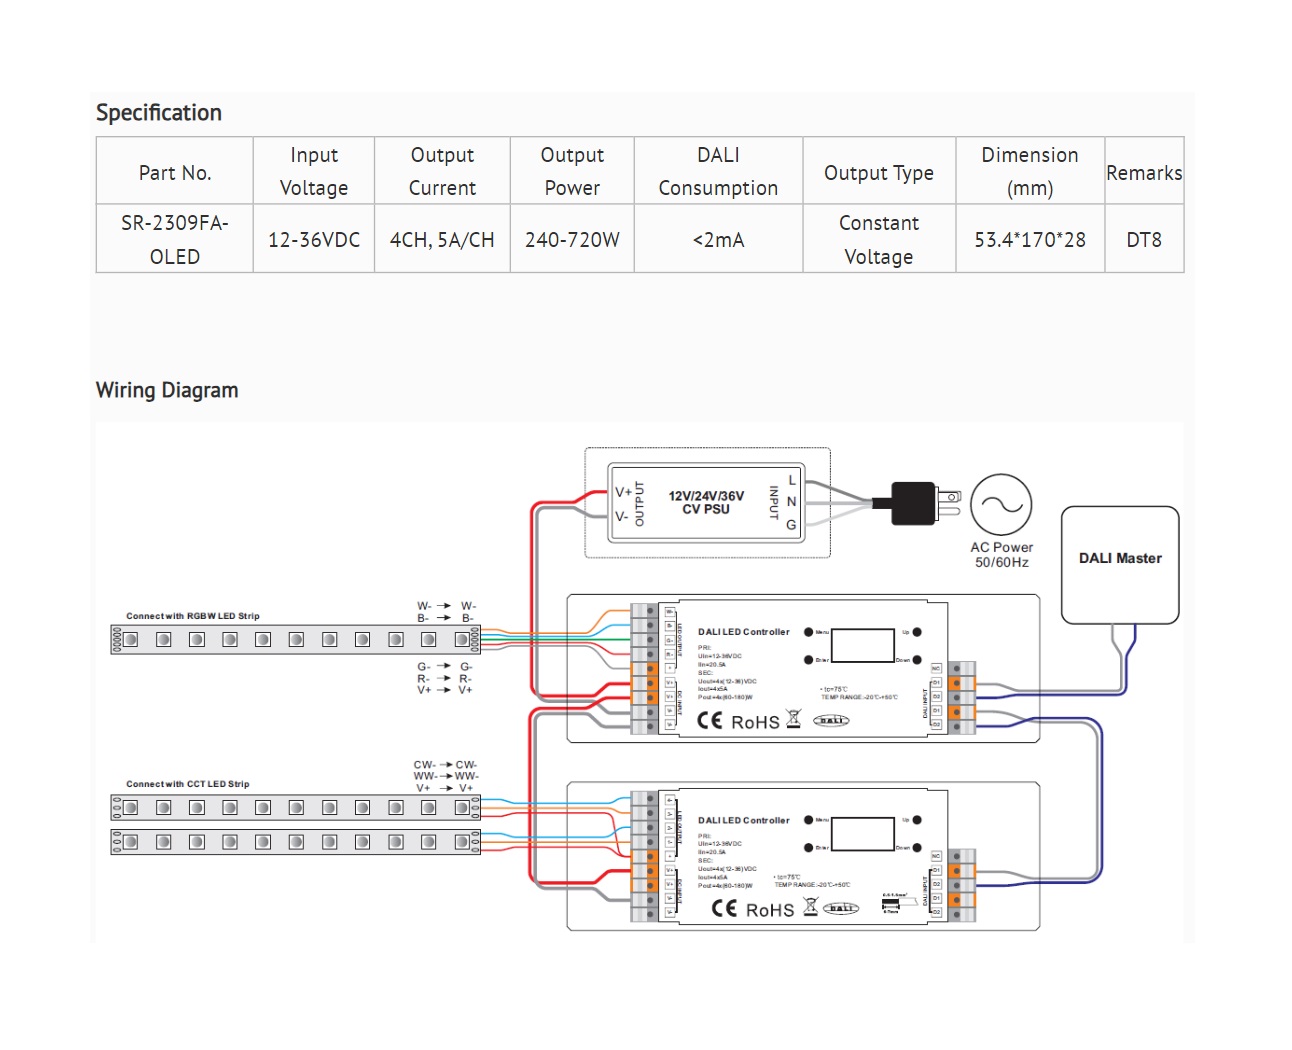Click the 'DALI Consumption' column header

point(718,171)
